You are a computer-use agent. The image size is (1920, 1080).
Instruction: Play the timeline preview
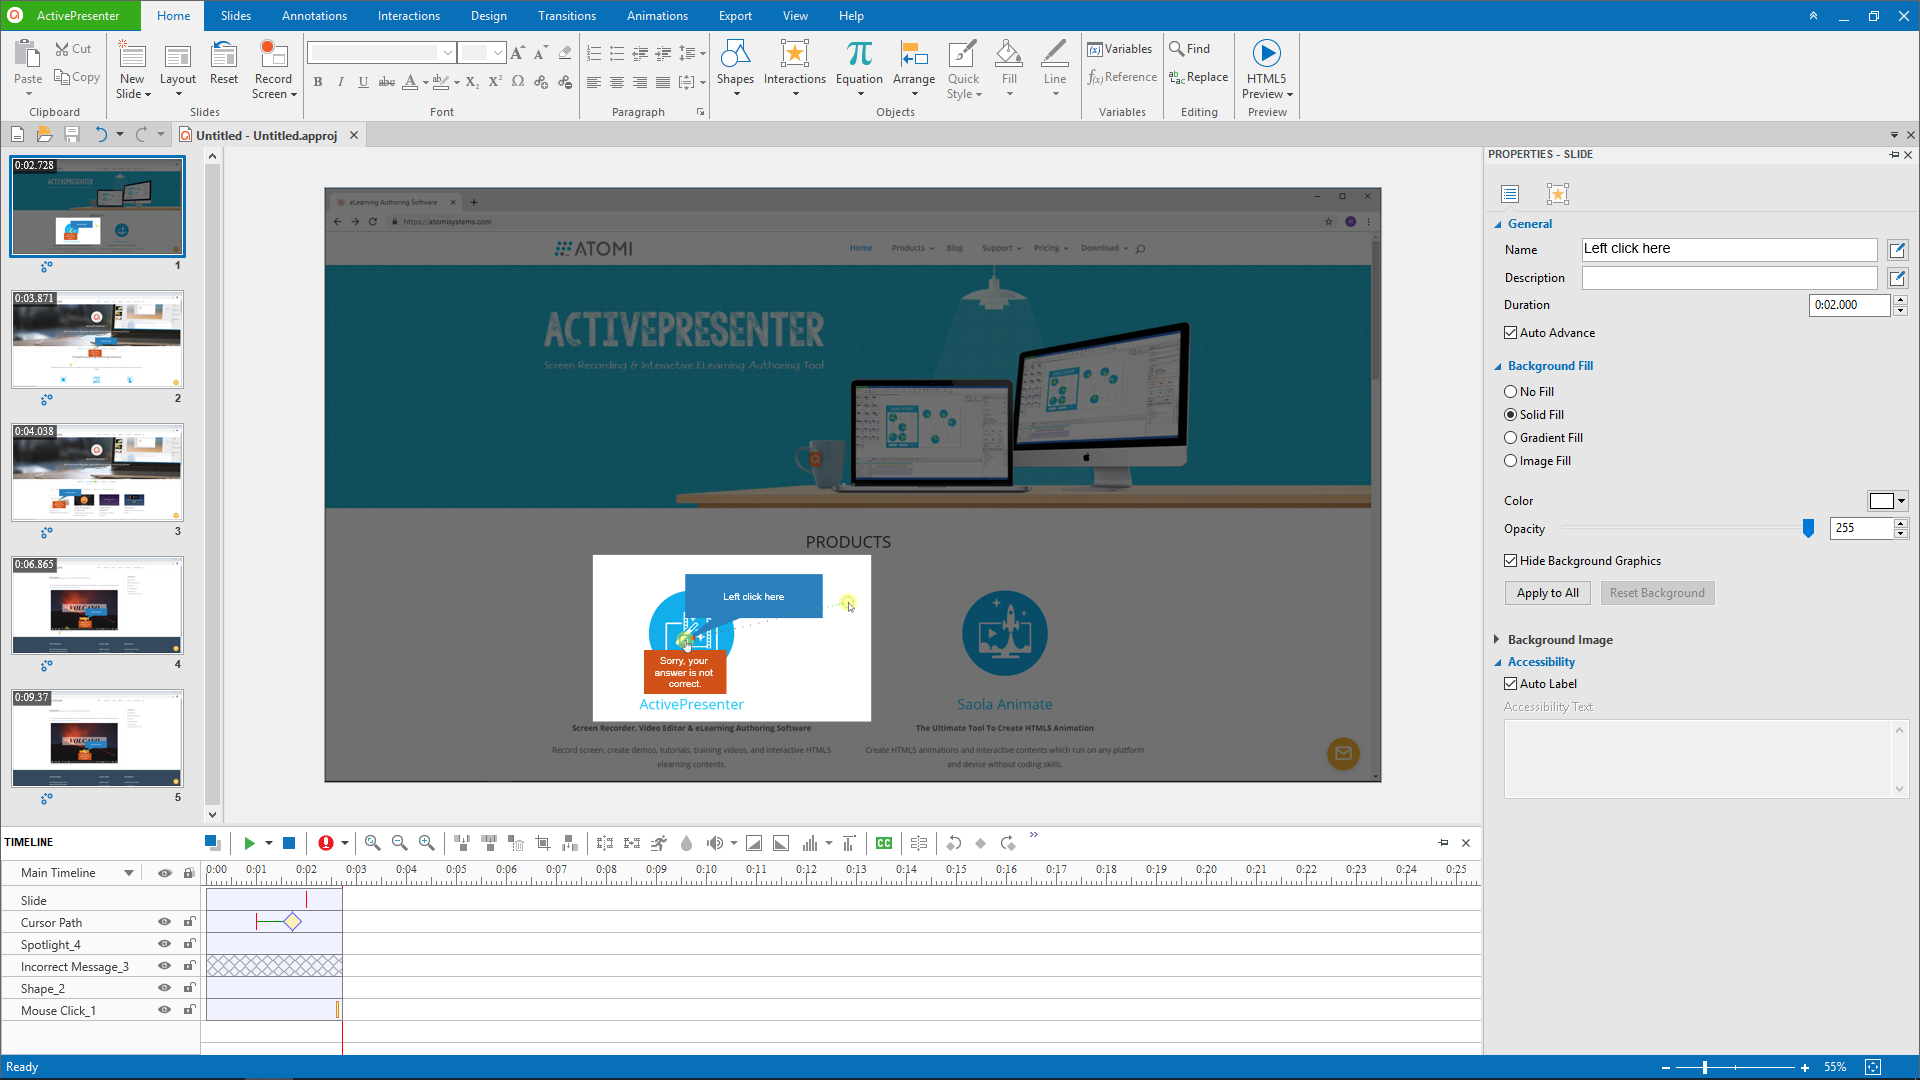point(249,843)
